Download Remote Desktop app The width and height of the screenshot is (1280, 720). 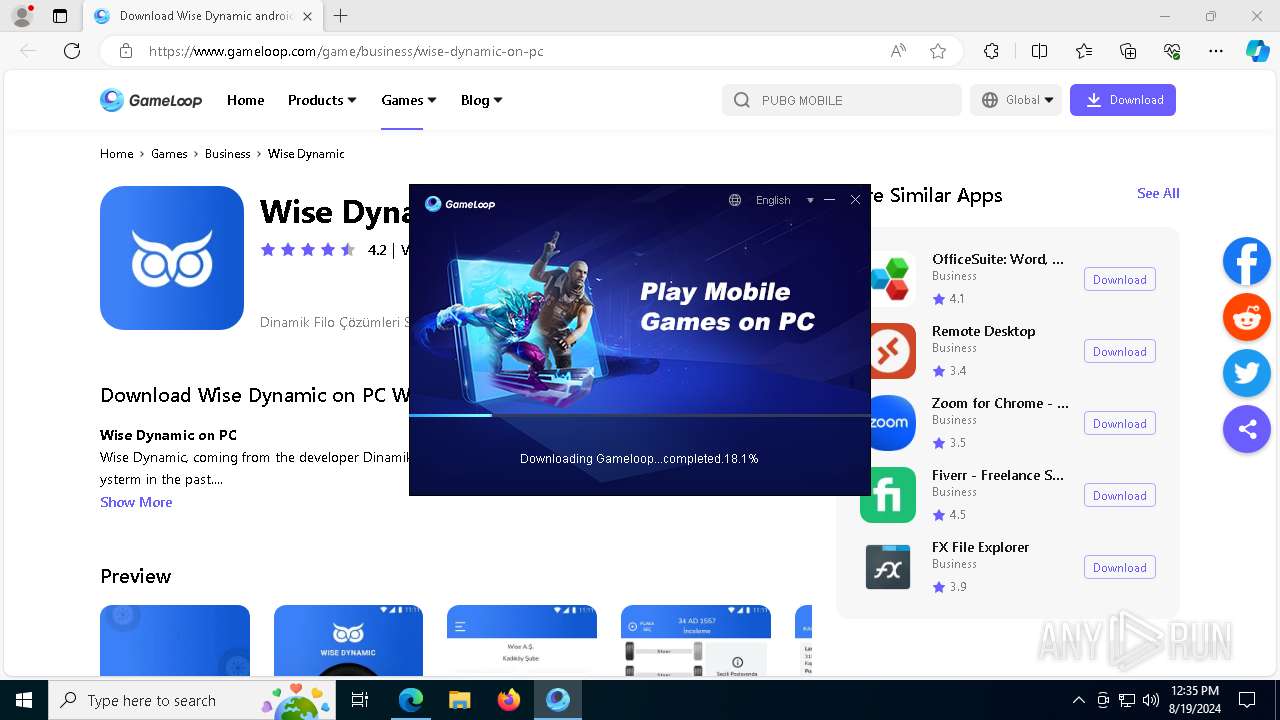pyautogui.click(x=1120, y=352)
